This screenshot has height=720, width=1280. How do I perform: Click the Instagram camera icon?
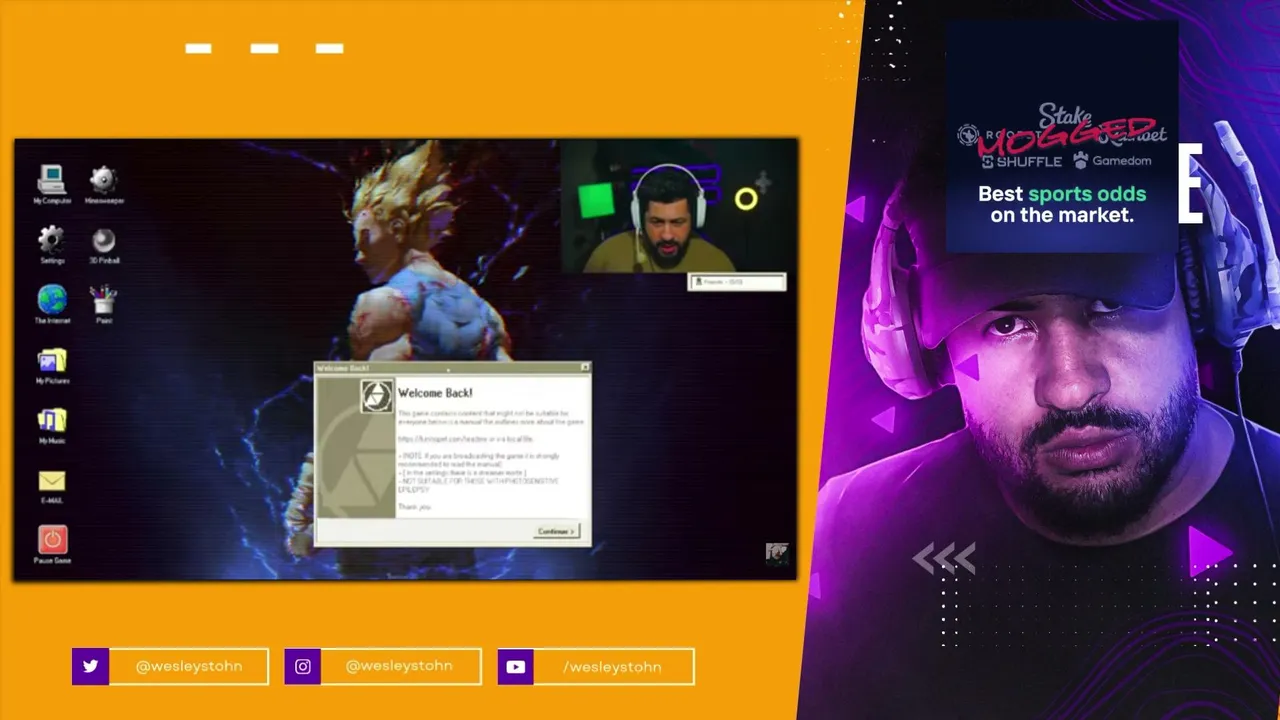303,667
